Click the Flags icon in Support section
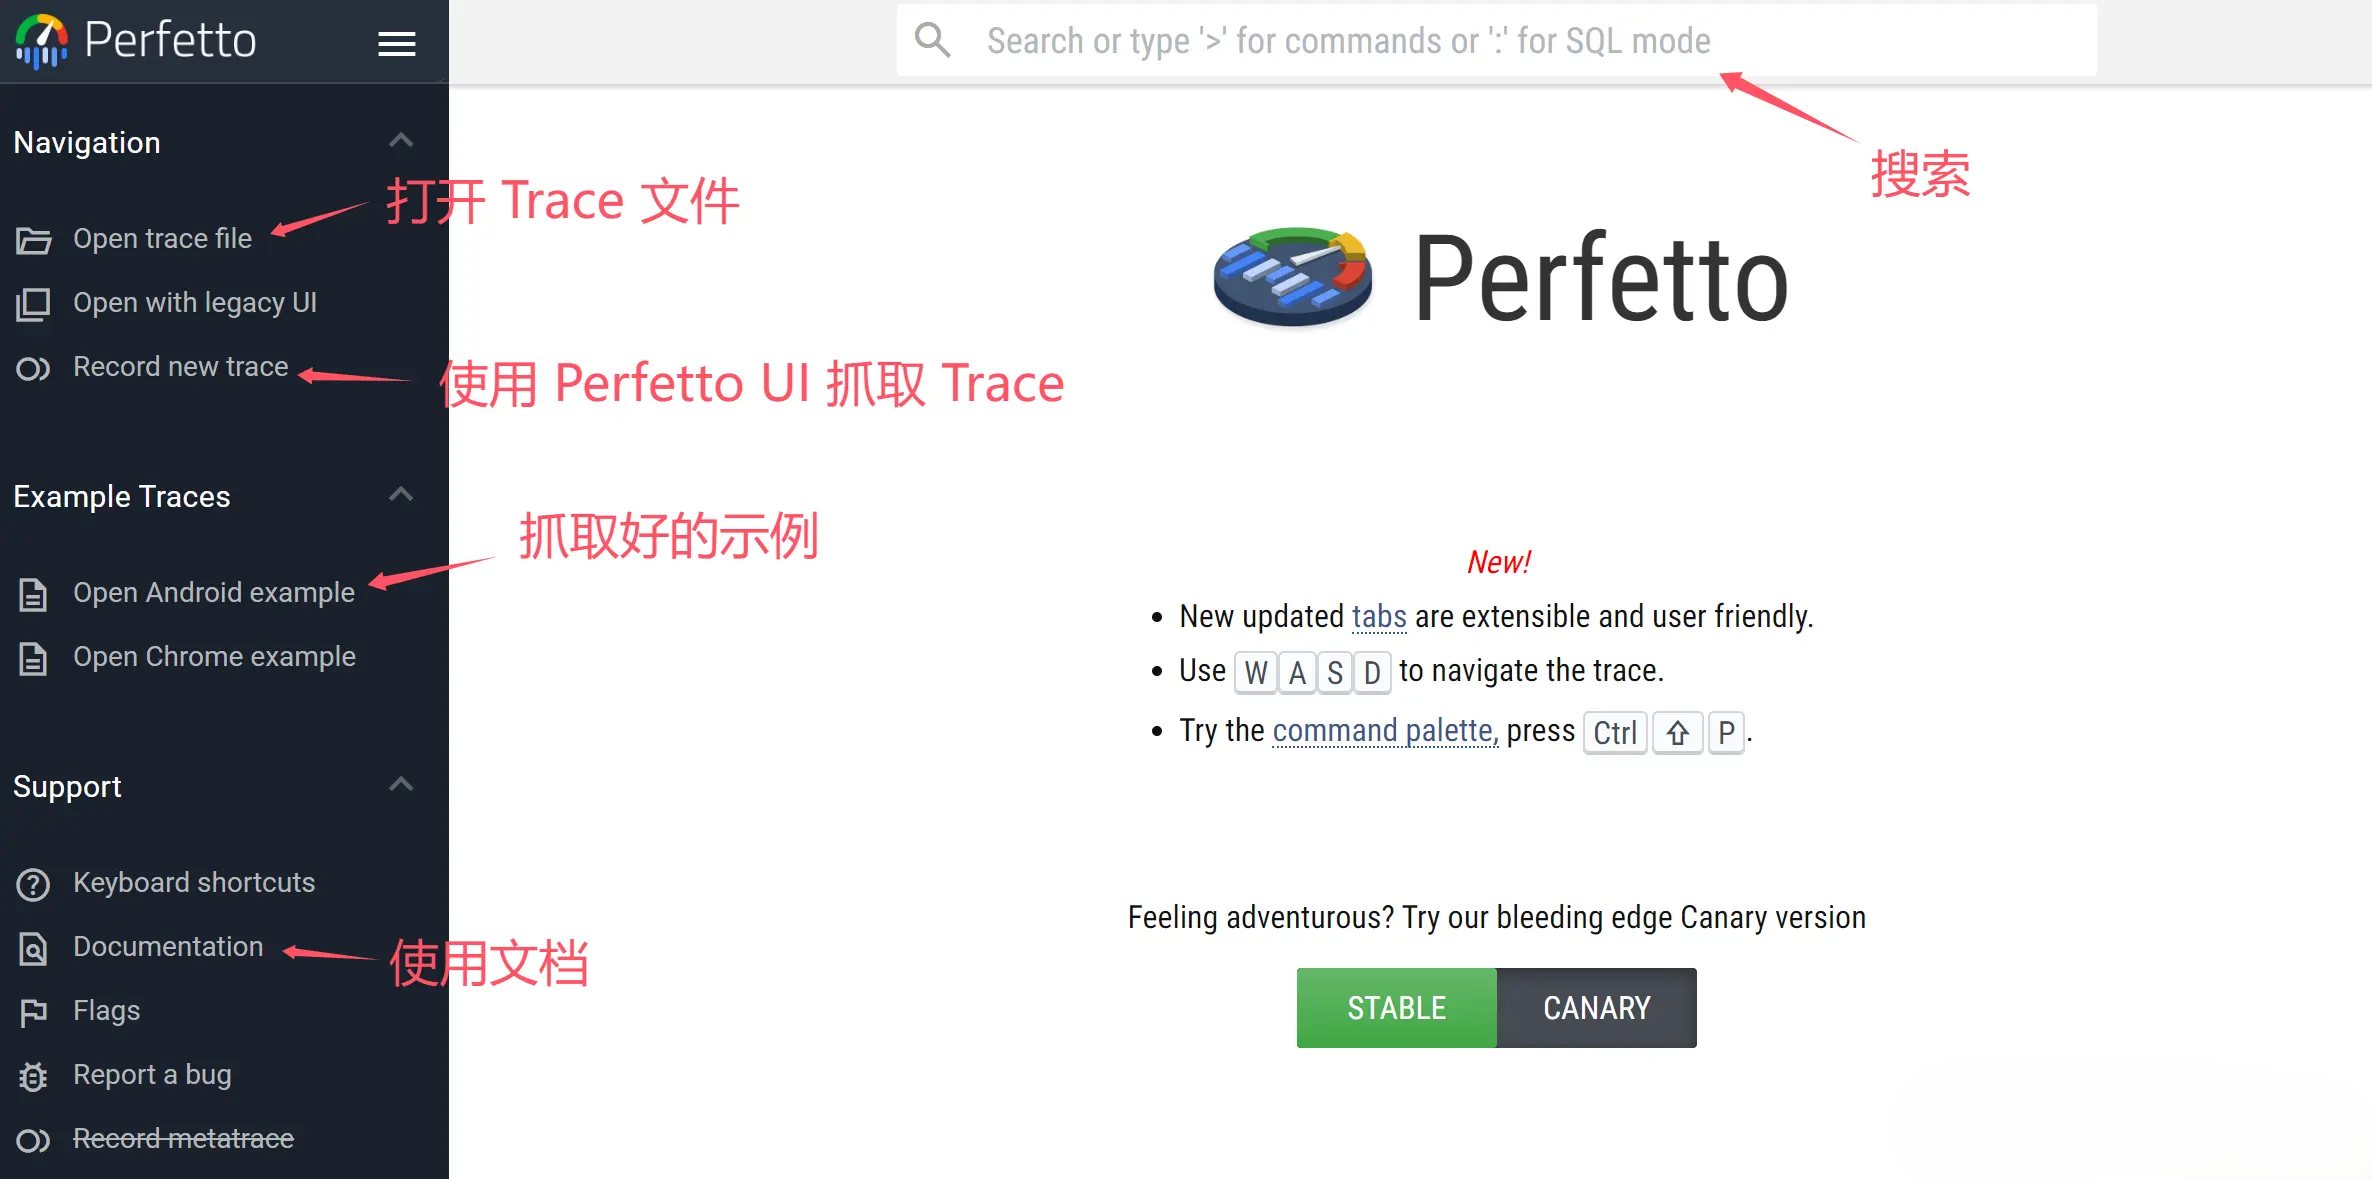This screenshot has width=2372, height=1179. 31,1011
